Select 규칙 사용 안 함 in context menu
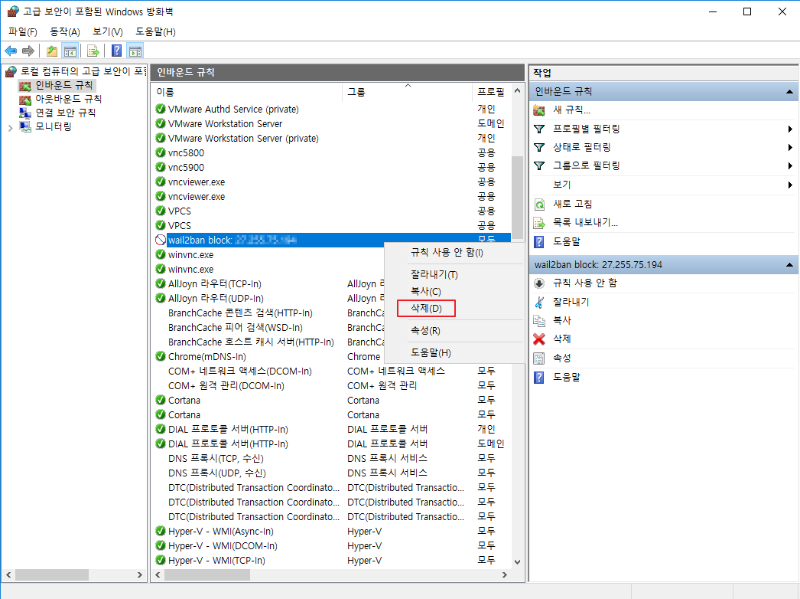This screenshot has height=599, width=800. pos(447,252)
